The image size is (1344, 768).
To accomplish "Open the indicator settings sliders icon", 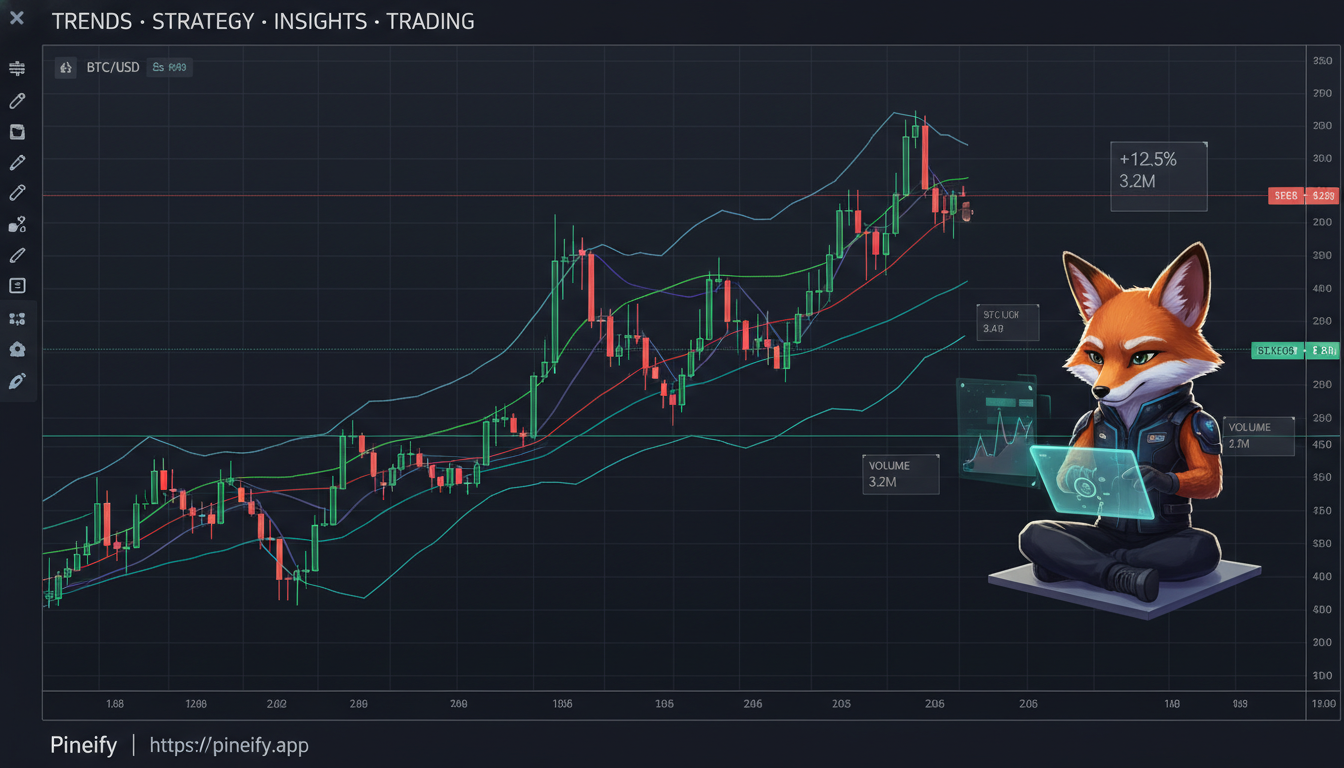I will 16,68.
